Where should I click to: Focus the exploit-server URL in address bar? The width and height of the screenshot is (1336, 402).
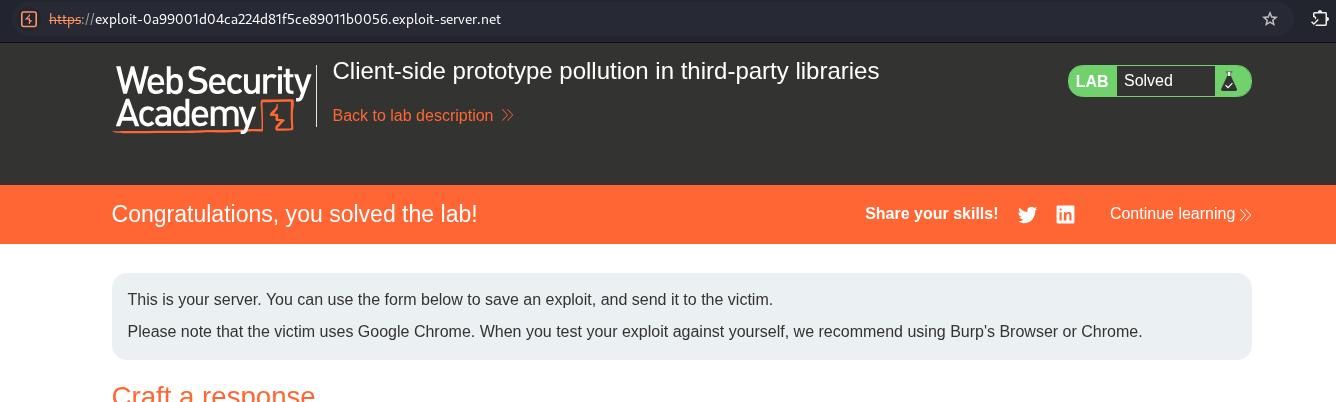(297, 19)
